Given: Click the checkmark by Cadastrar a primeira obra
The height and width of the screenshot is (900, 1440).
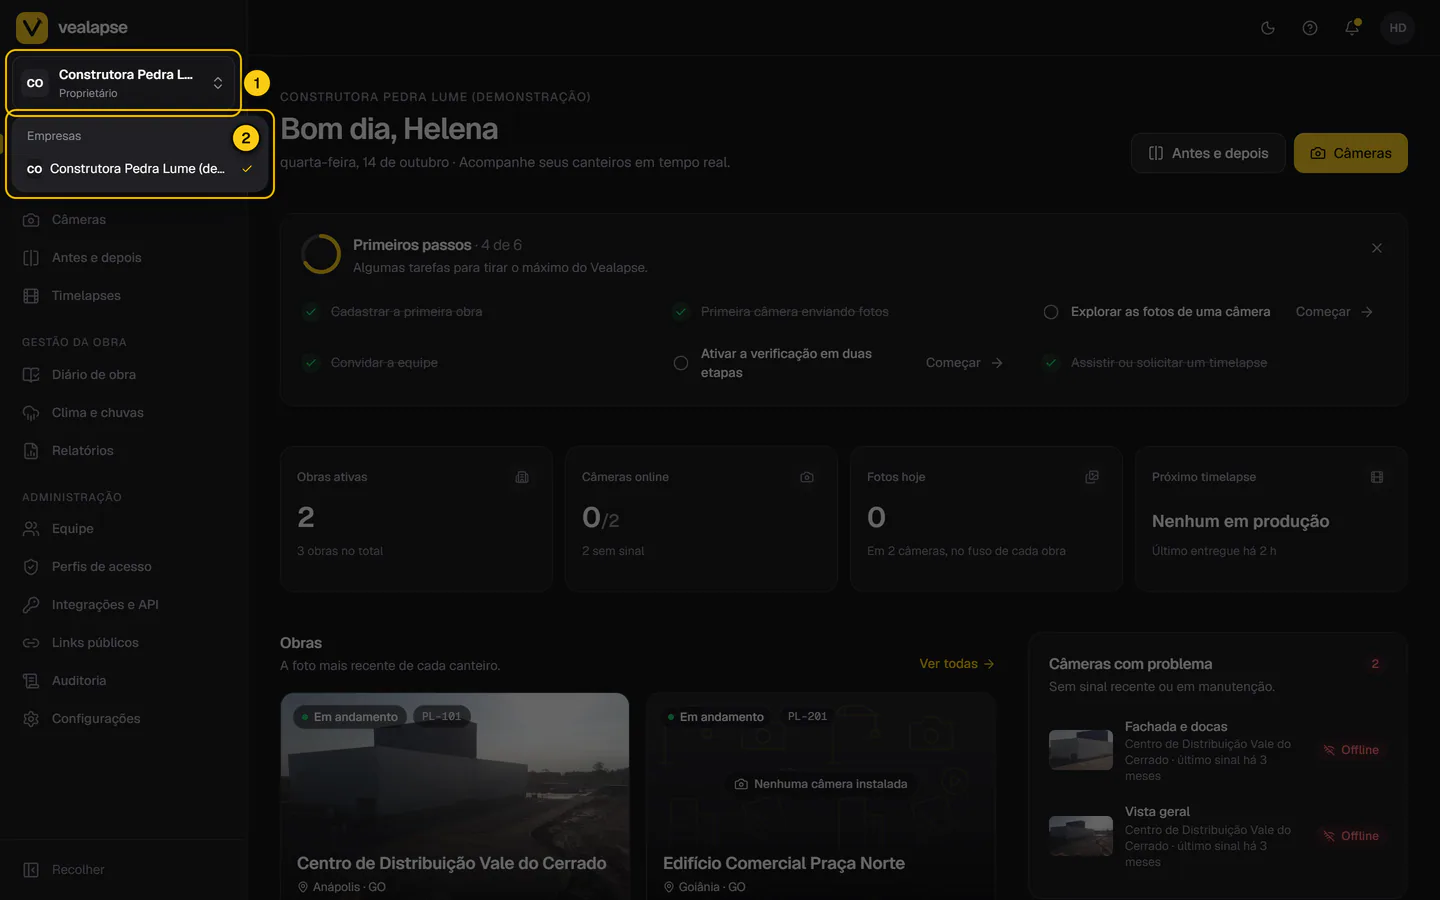Looking at the screenshot, I should pyautogui.click(x=311, y=312).
